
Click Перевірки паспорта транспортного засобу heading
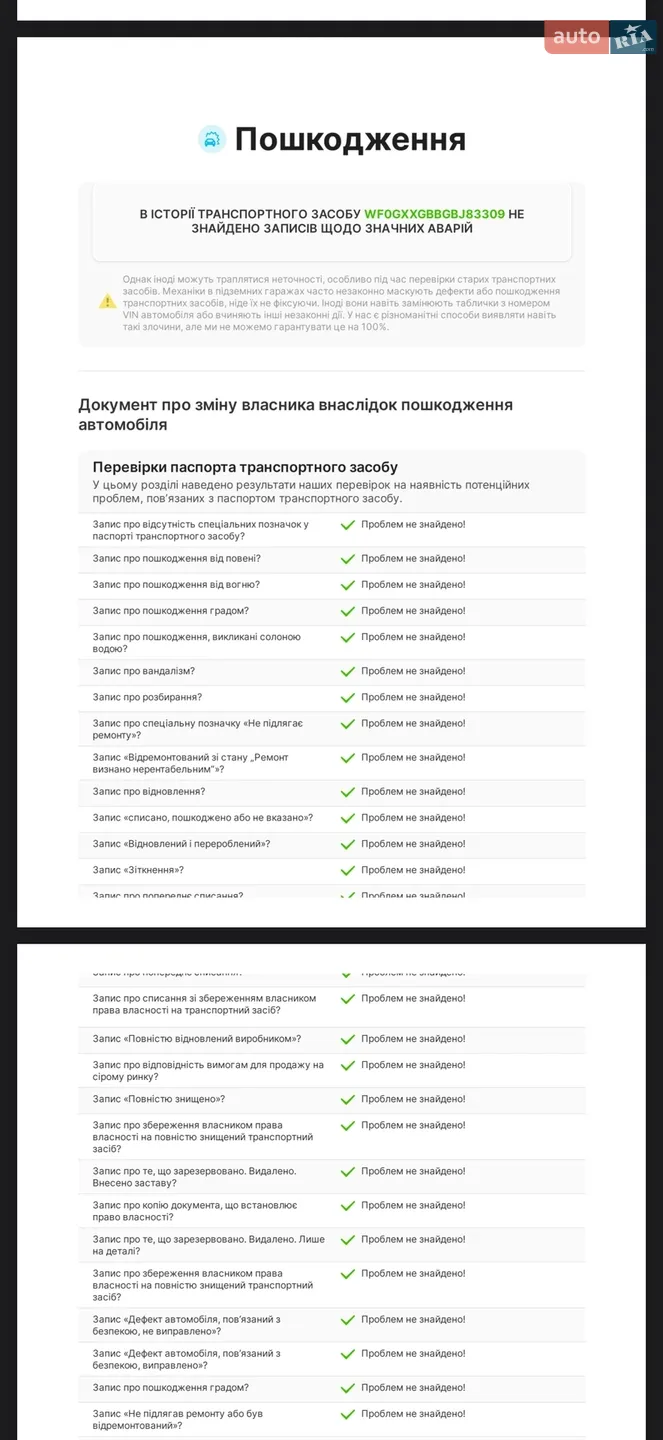click(245, 467)
